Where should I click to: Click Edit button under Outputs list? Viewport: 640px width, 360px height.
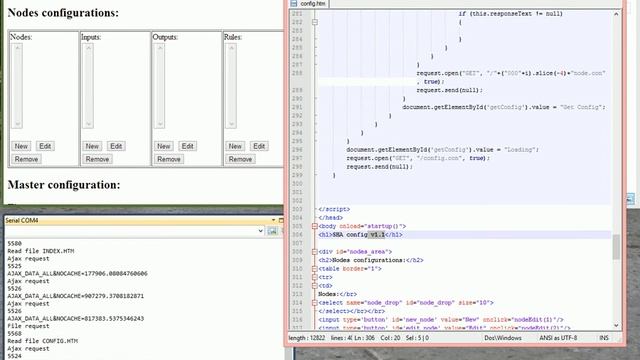(187, 146)
